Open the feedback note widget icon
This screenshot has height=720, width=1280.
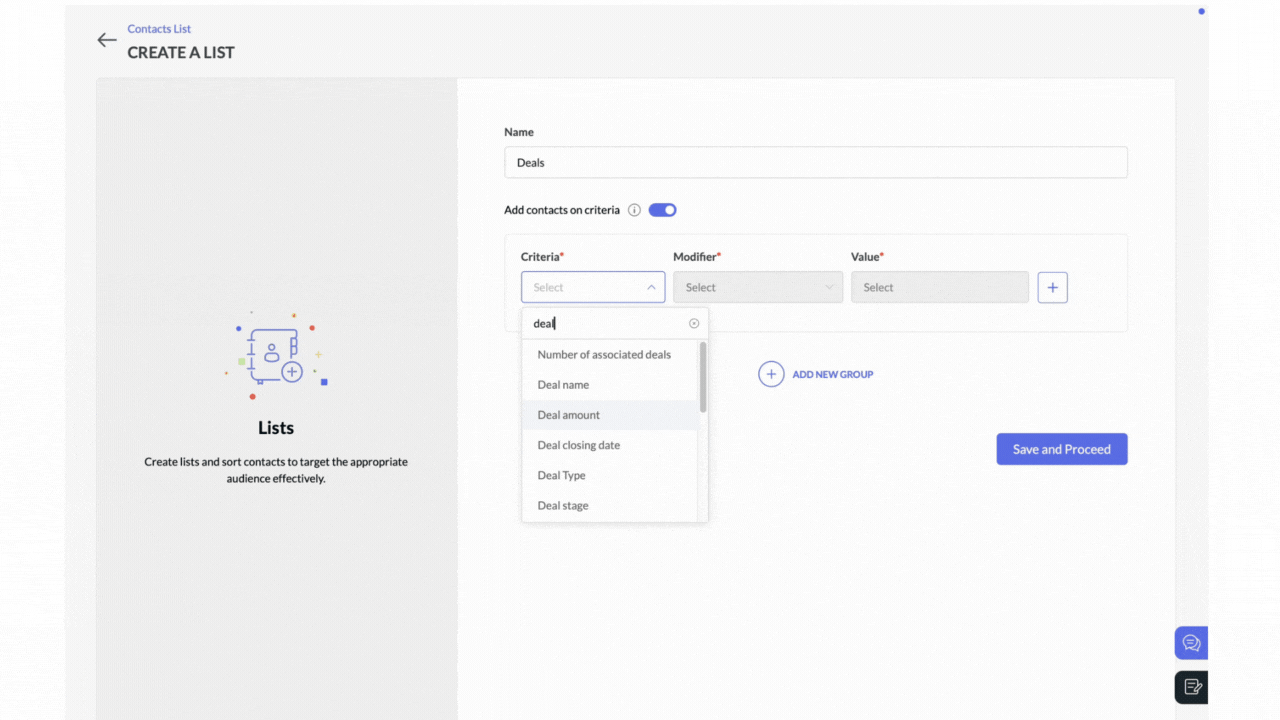pyautogui.click(x=1191, y=687)
